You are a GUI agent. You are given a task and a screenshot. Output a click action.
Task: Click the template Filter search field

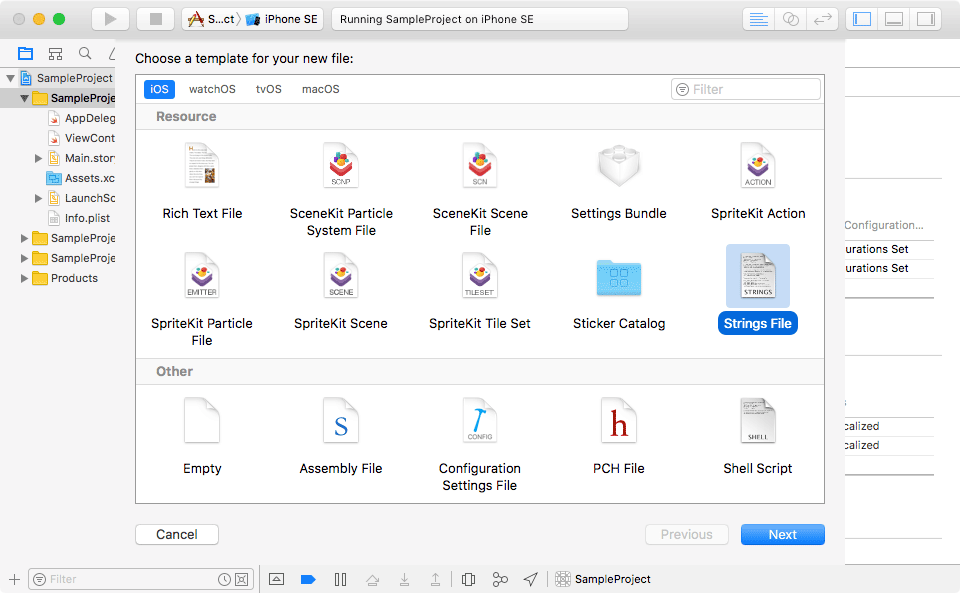coord(746,89)
